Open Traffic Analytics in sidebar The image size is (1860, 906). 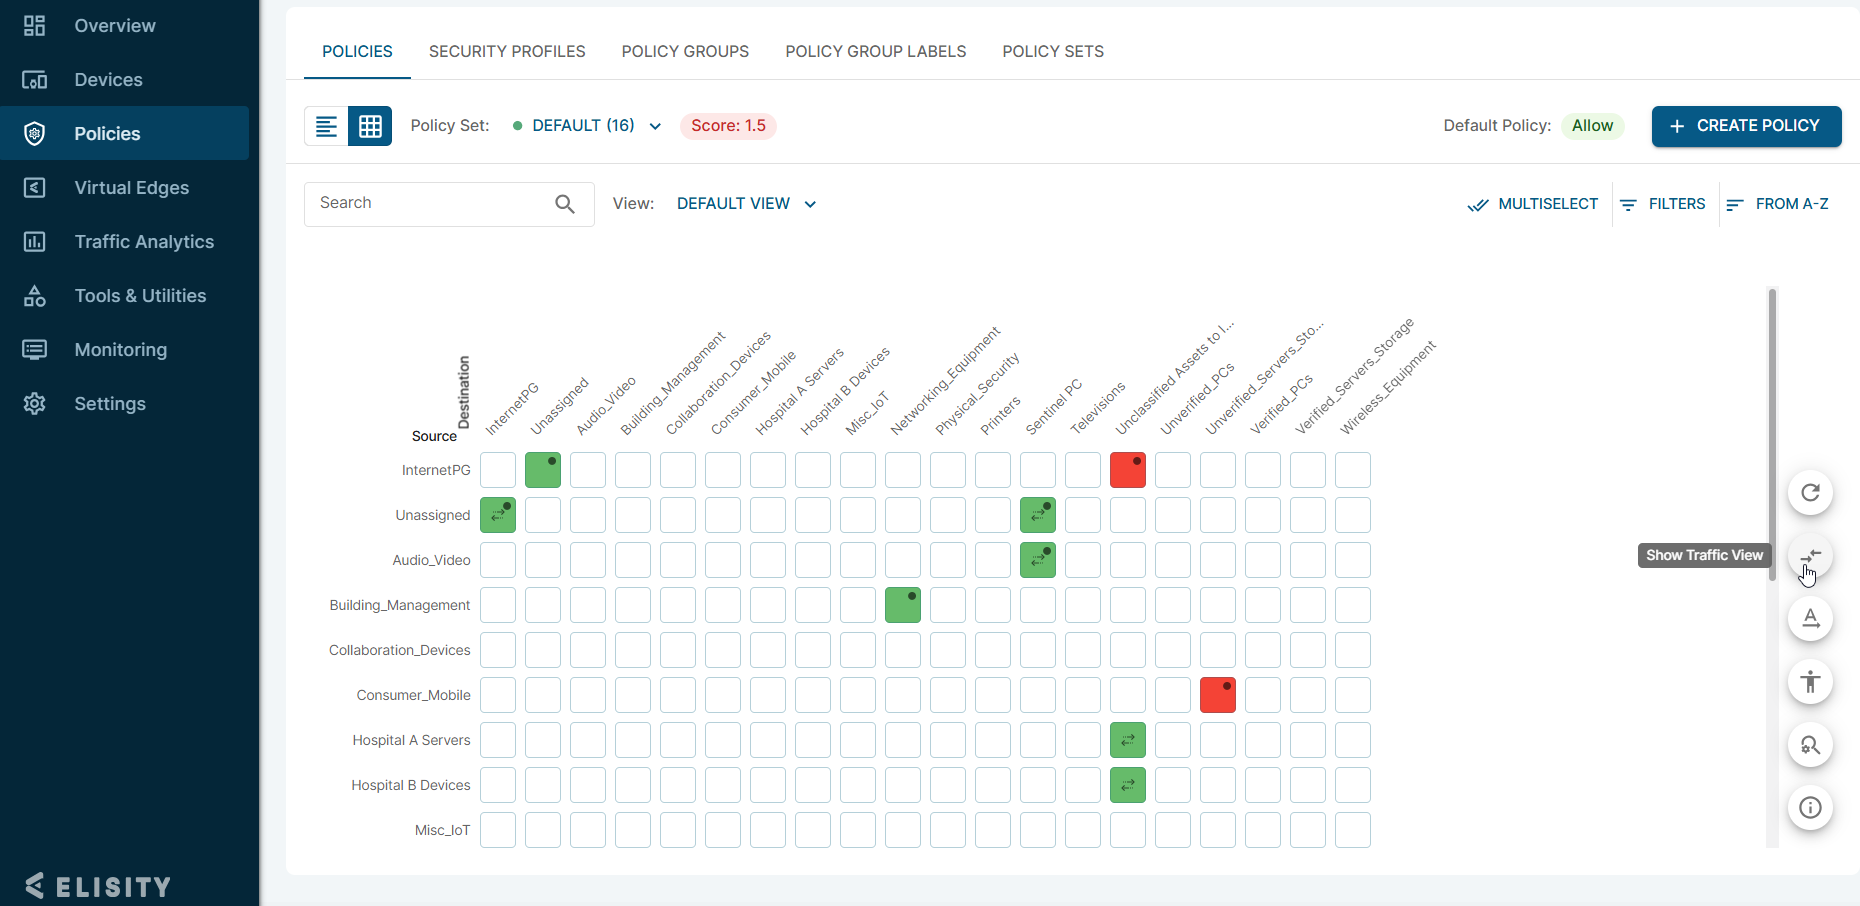click(x=143, y=242)
